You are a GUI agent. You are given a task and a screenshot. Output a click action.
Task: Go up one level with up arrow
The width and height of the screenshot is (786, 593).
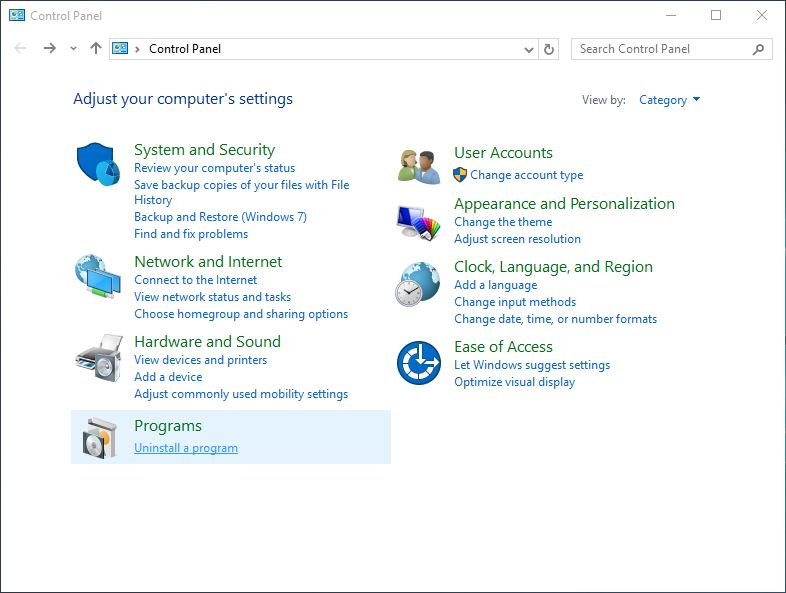coord(96,48)
